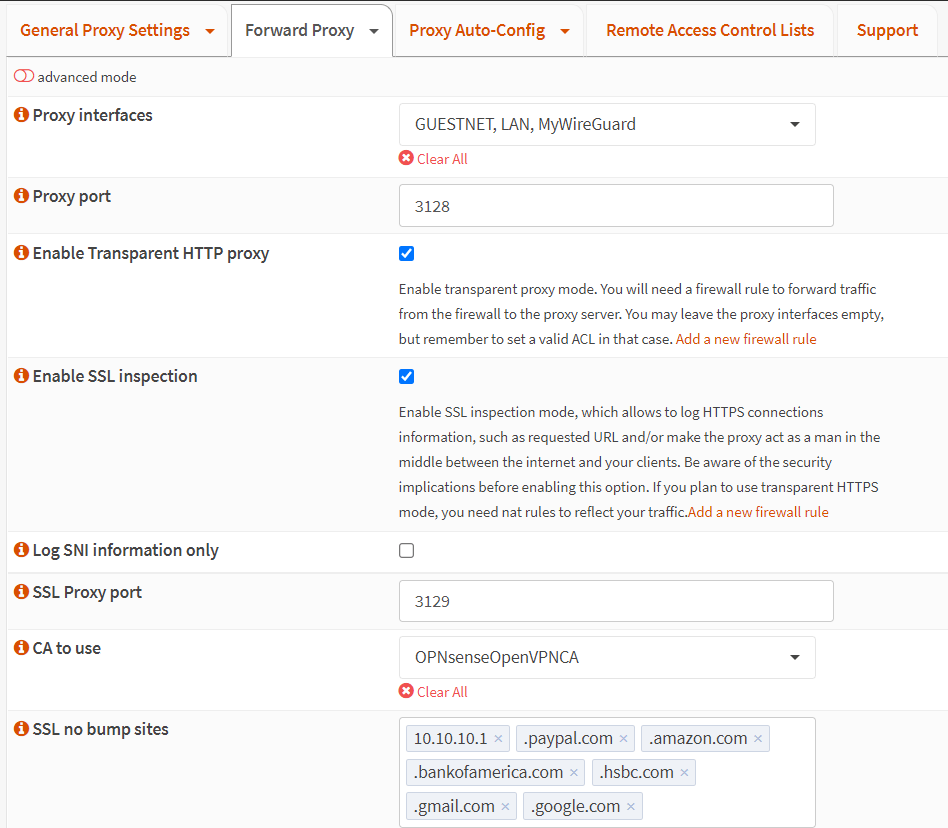Click info icon for Enable SSL inspection

coord(21,376)
